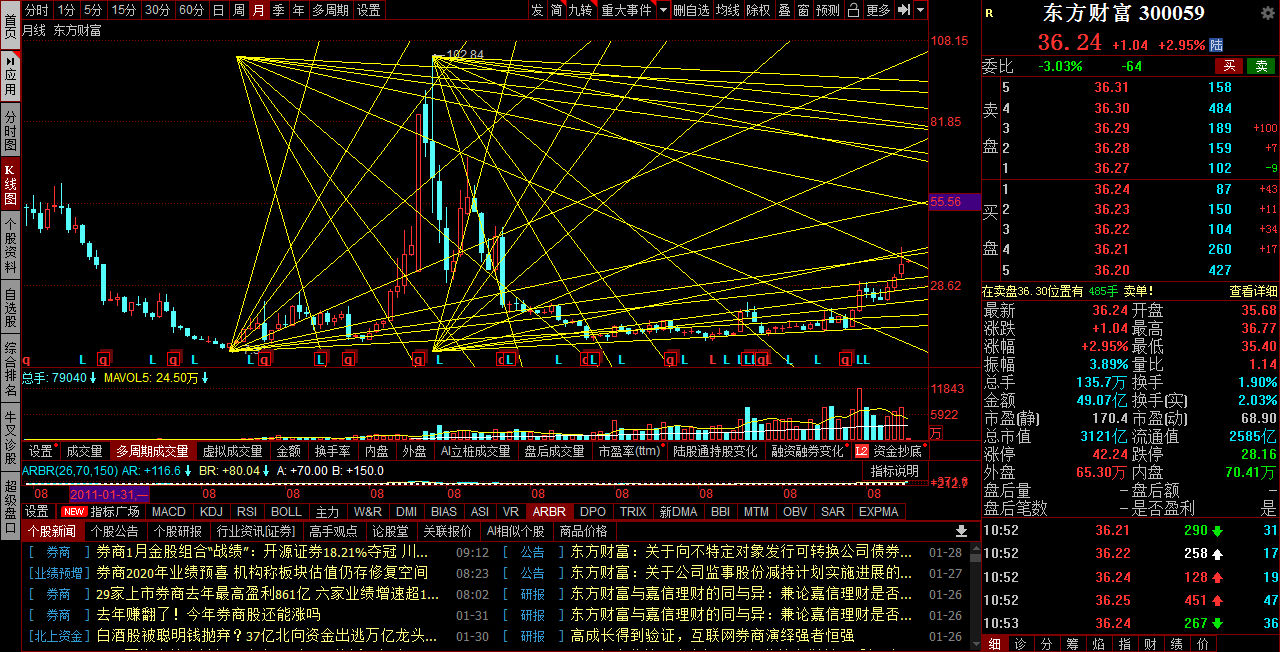The width and height of the screenshot is (1280, 652).
Task: Select KDJ indicator tab
Action: pos(211,511)
